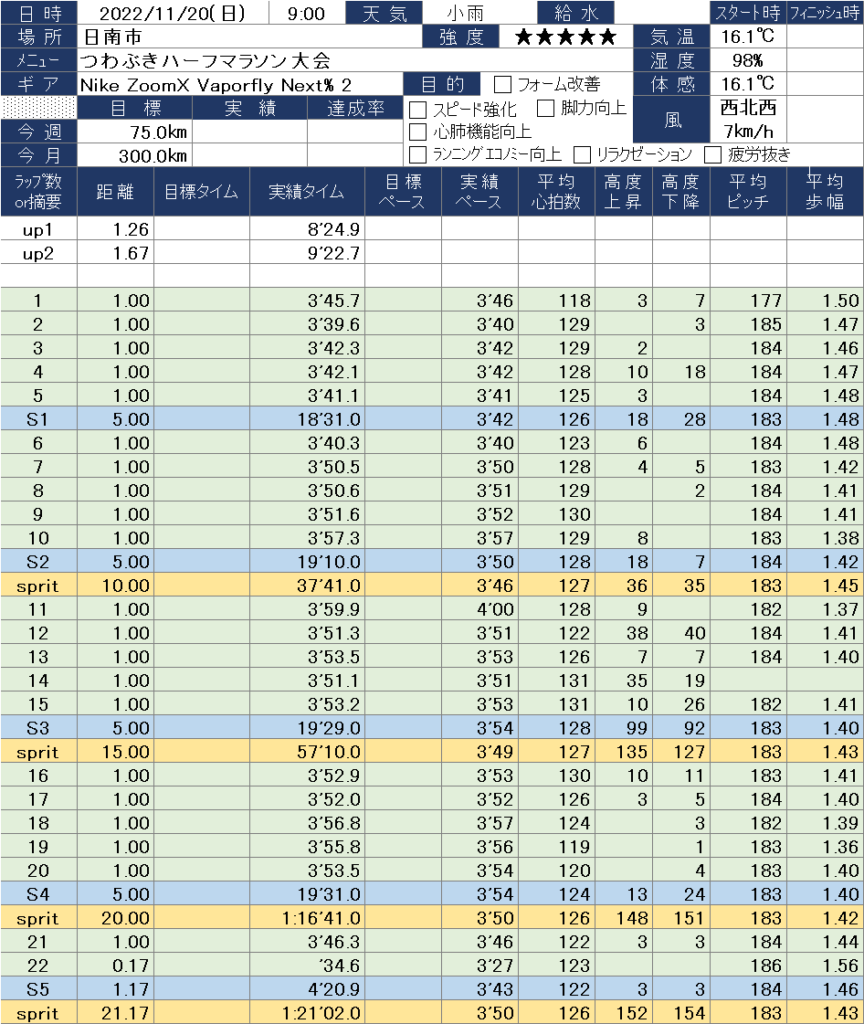Toggle the 心肺機能向上 checkbox
The image size is (864, 1024).
pyautogui.click(x=418, y=131)
